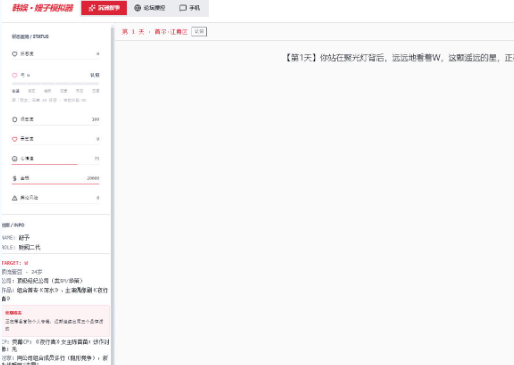The width and height of the screenshot is (514, 365).
Task: Open the globe forum monitoring tab
Action: (150, 8)
